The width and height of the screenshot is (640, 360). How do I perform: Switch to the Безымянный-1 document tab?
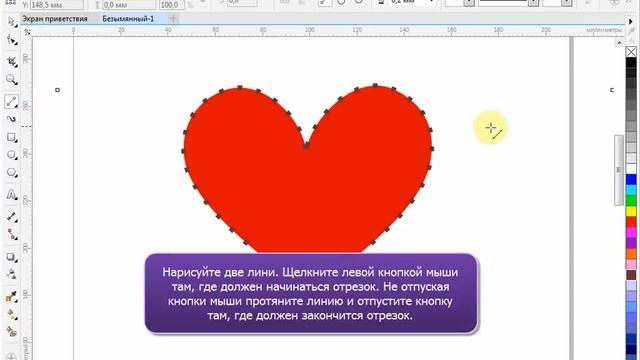click(x=128, y=18)
